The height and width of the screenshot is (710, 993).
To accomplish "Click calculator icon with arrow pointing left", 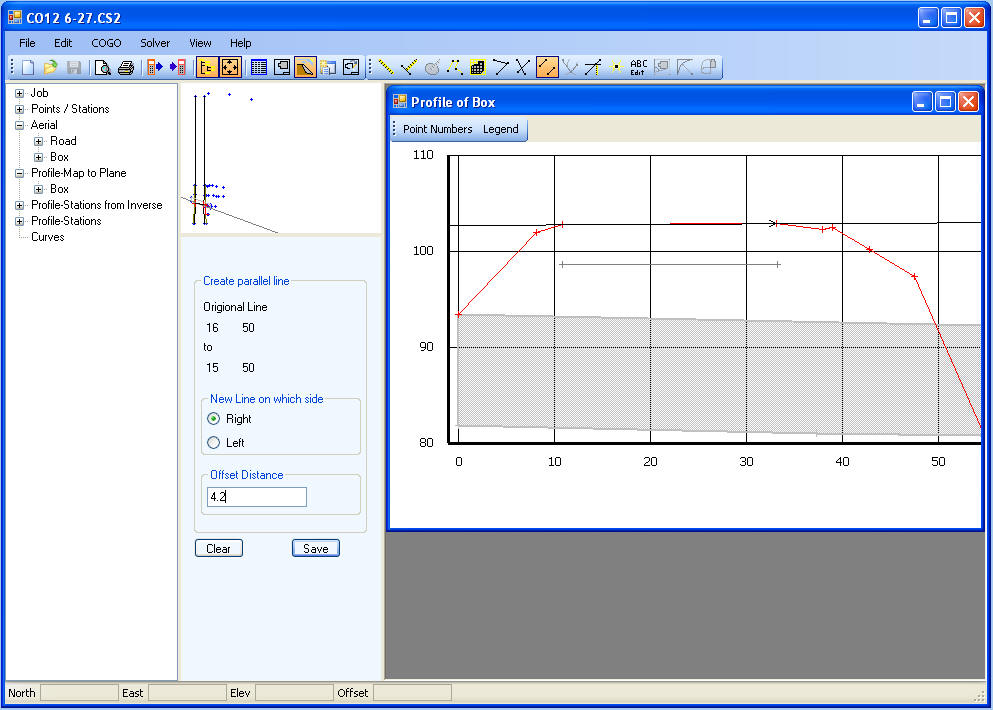I will tap(178, 67).
